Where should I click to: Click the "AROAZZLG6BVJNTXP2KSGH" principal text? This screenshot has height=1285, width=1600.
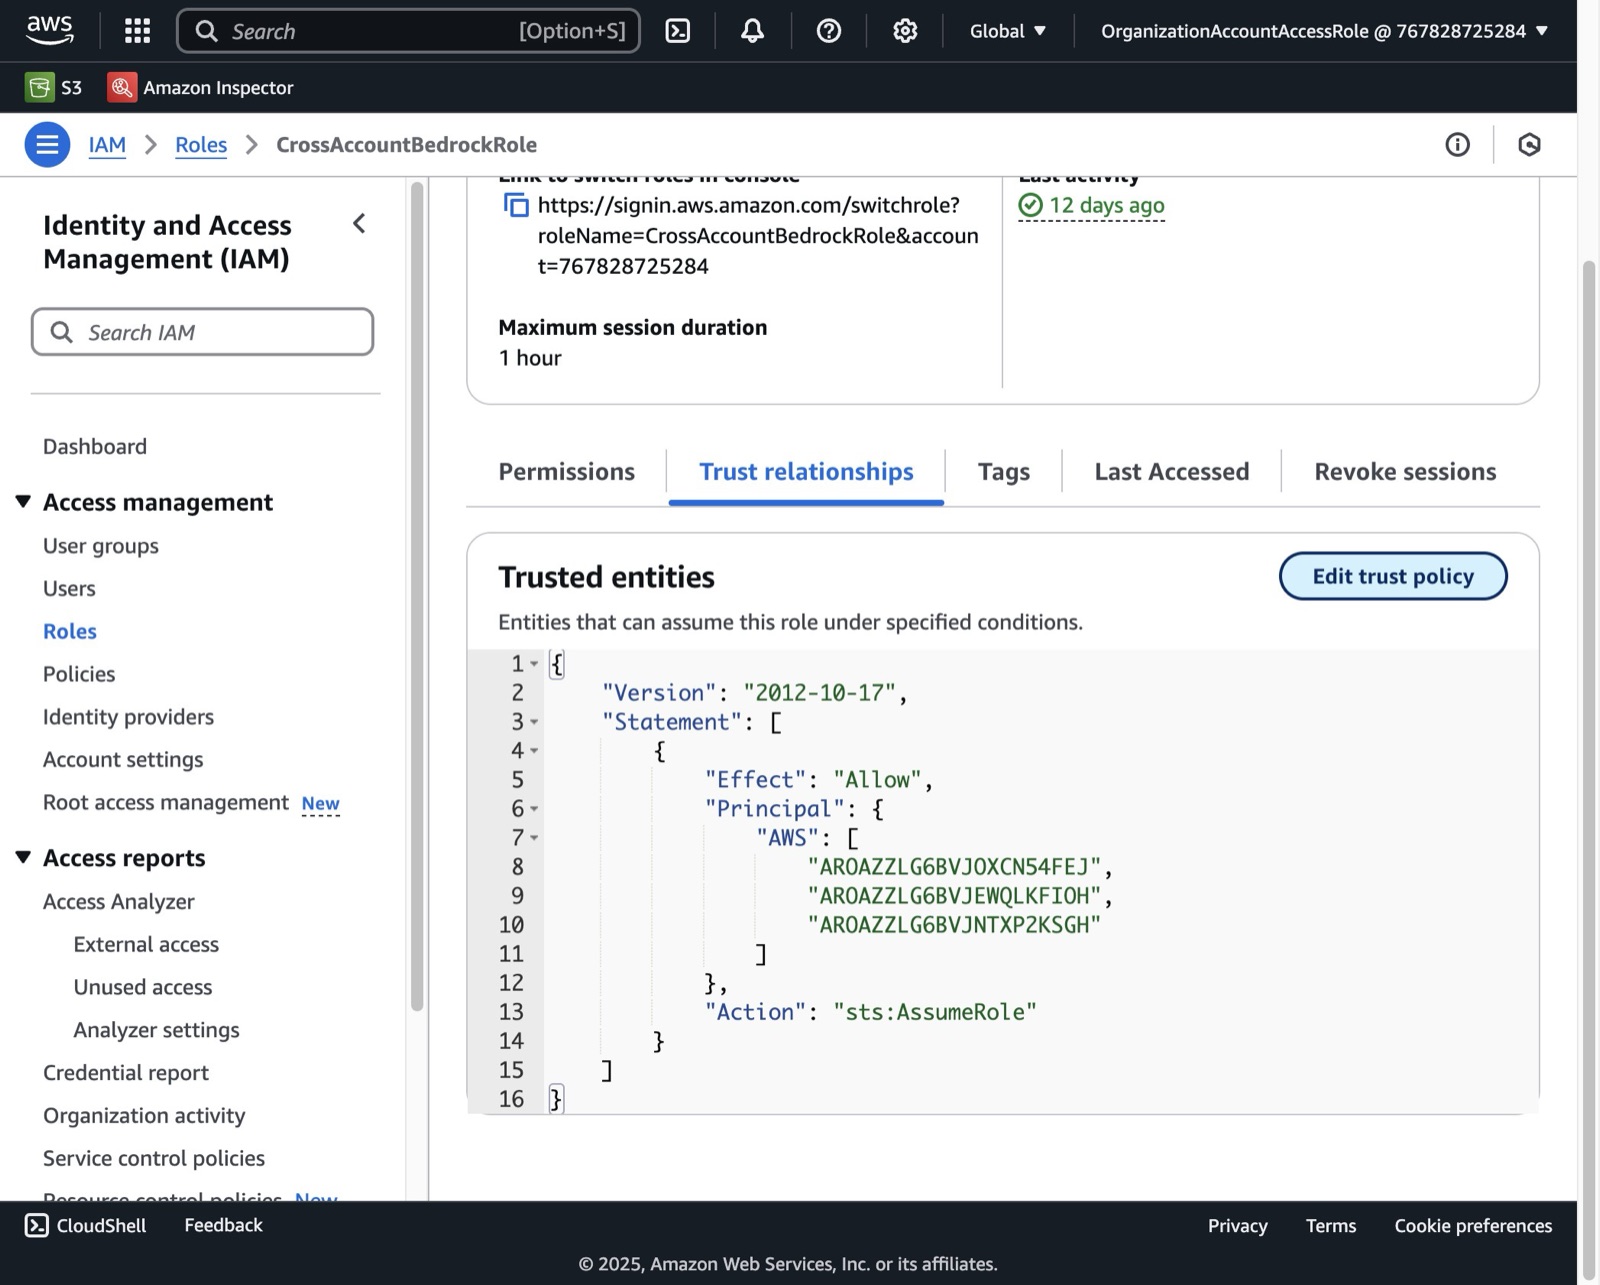pos(954,925)
